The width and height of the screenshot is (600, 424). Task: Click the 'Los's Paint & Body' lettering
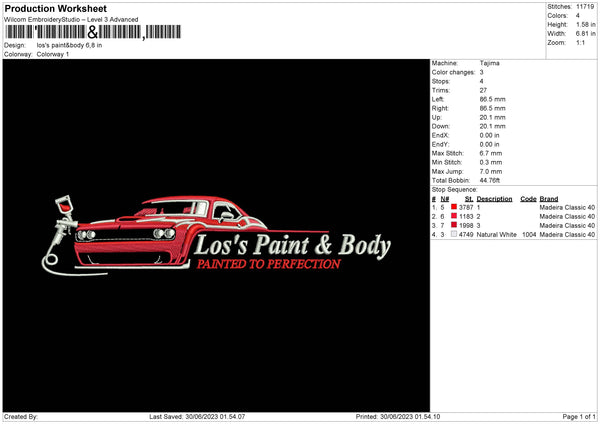point(292,245)
